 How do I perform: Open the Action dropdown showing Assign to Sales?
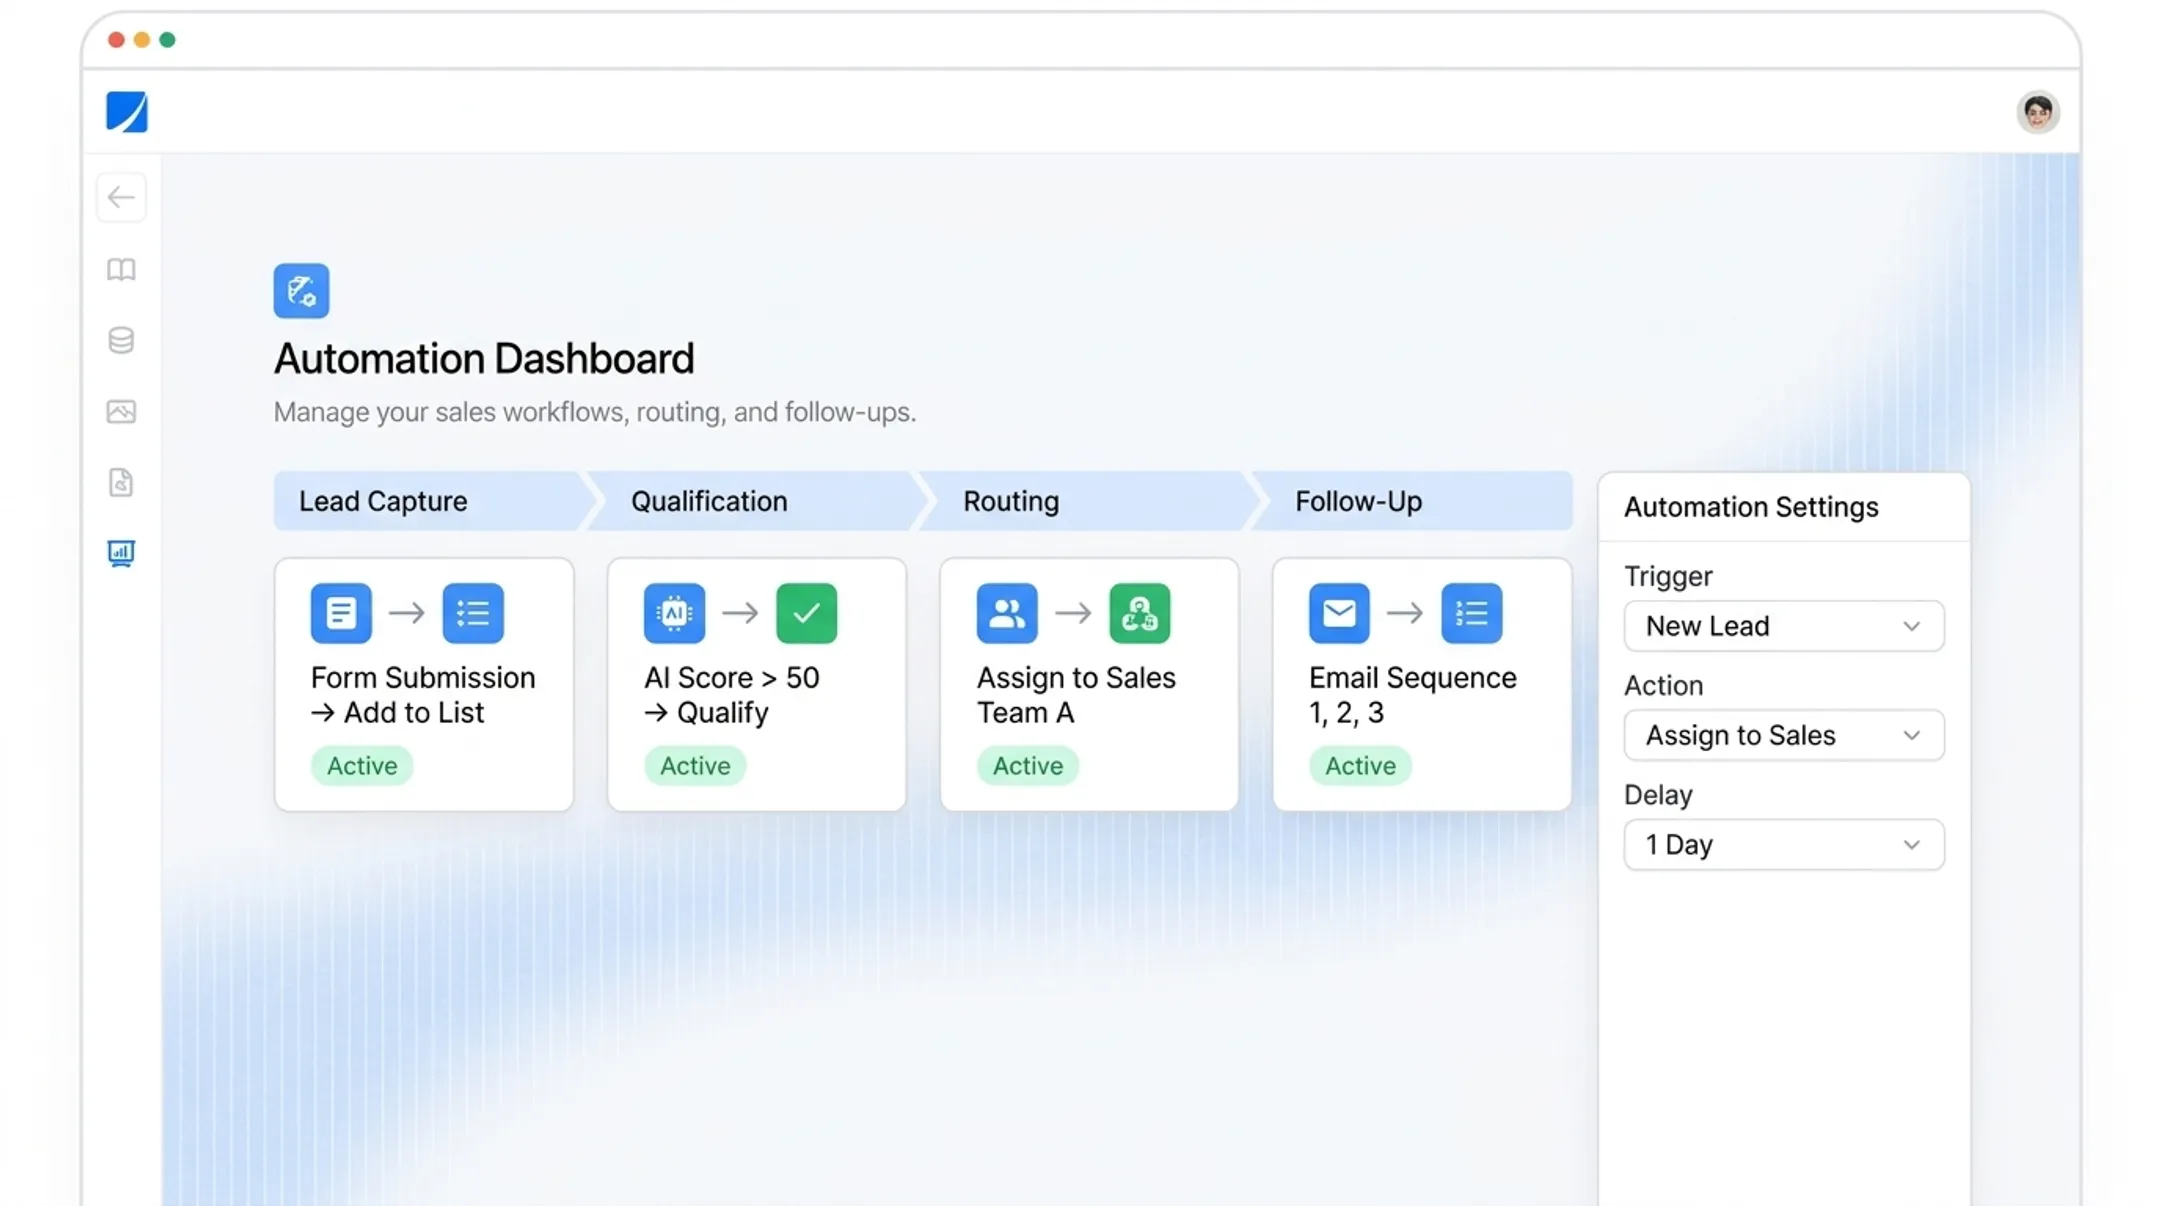[x=1784, y=735]
